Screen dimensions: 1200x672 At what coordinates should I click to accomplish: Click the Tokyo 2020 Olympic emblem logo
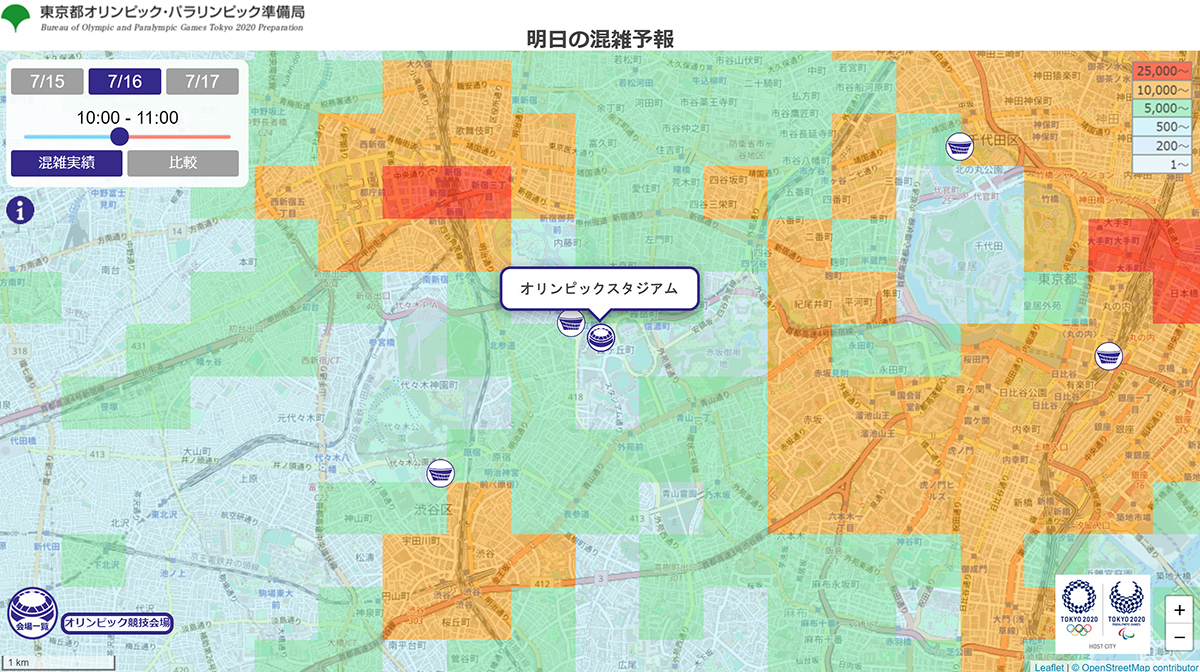(1078, 607)
